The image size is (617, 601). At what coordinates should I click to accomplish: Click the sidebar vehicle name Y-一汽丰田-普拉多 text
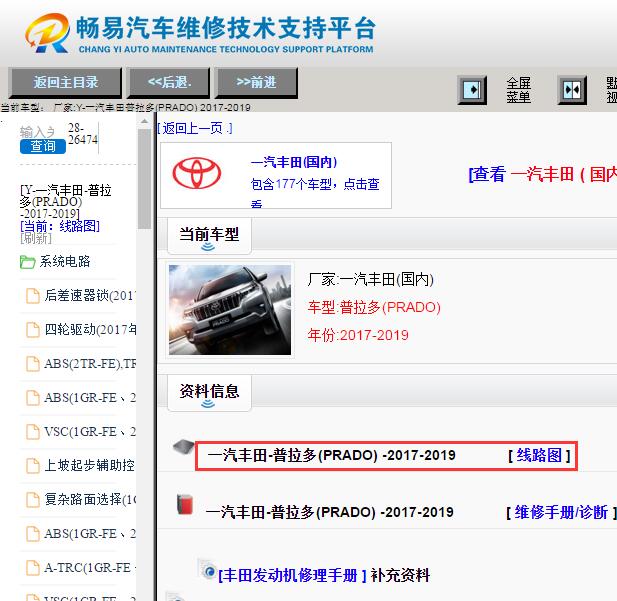(x=65, y=202)
